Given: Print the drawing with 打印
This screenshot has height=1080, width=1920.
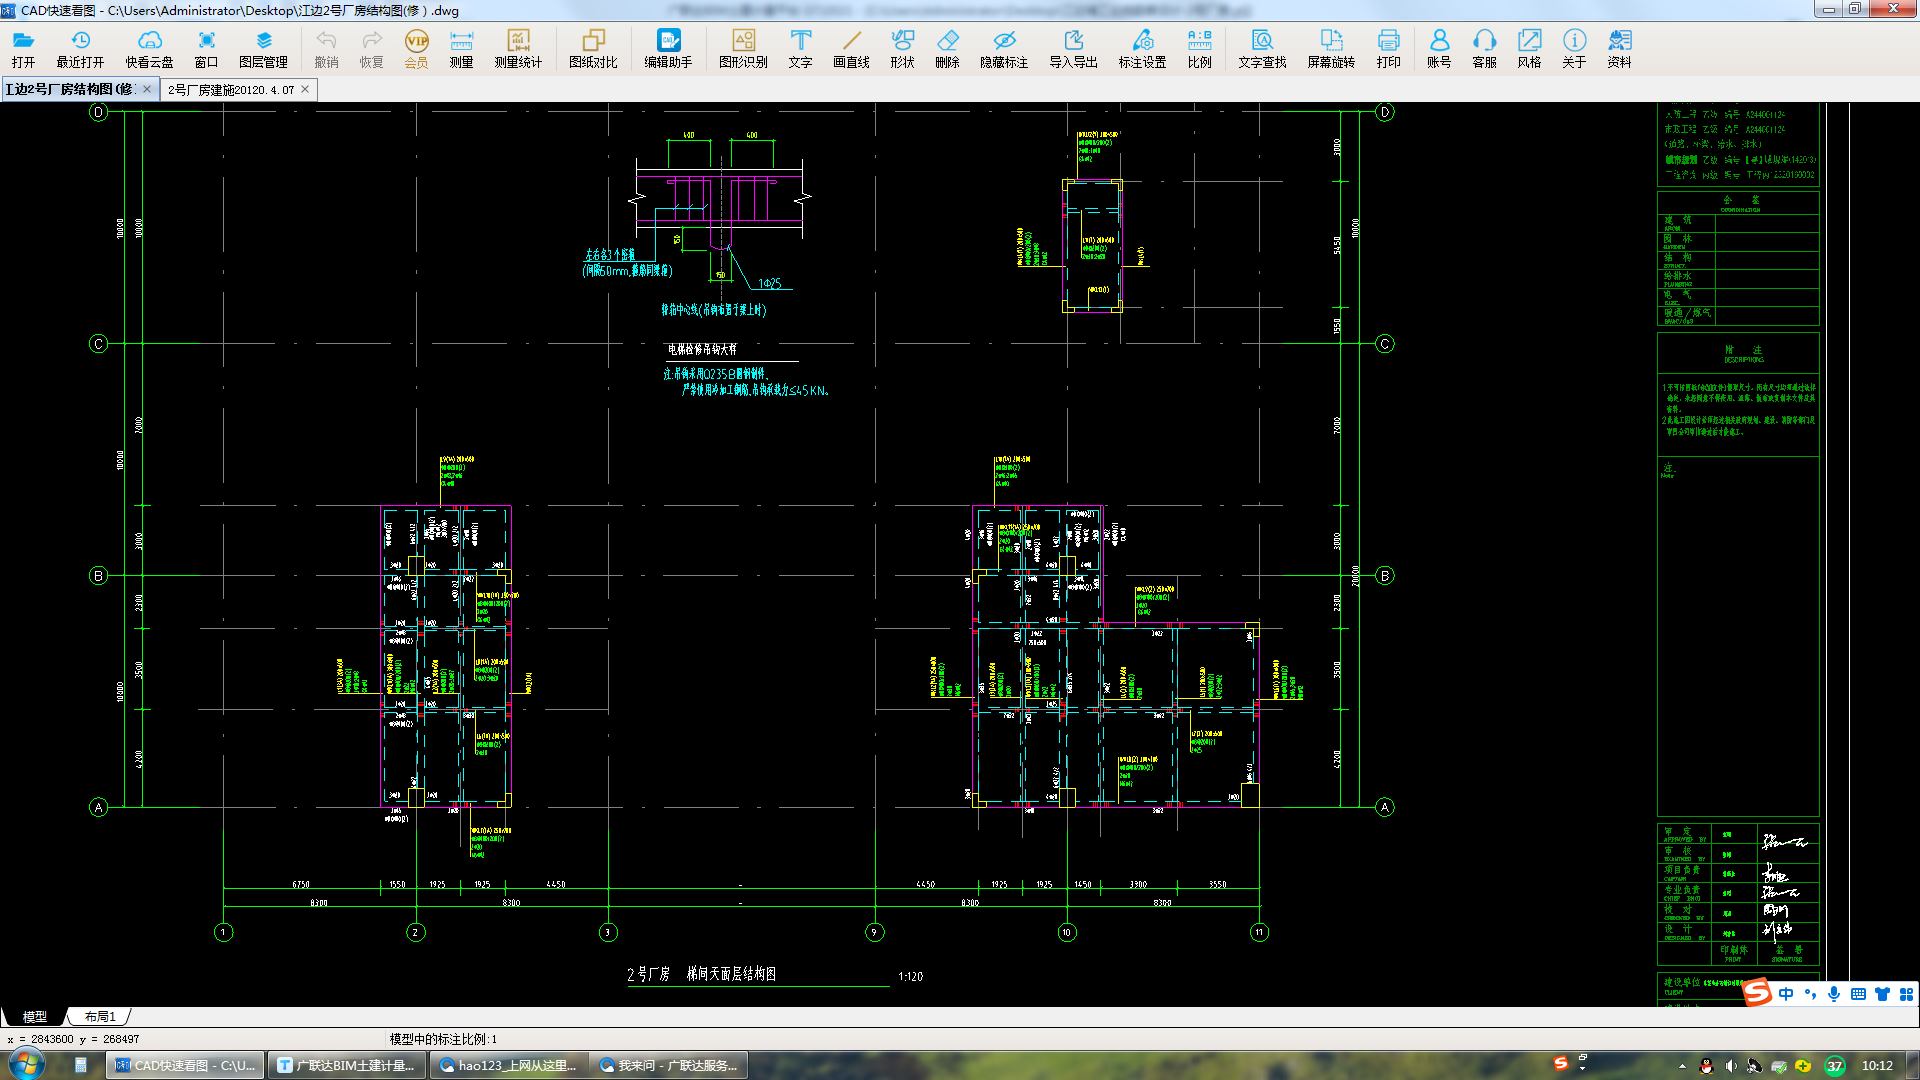Looking at the screenshot, I should (1389, 49).
